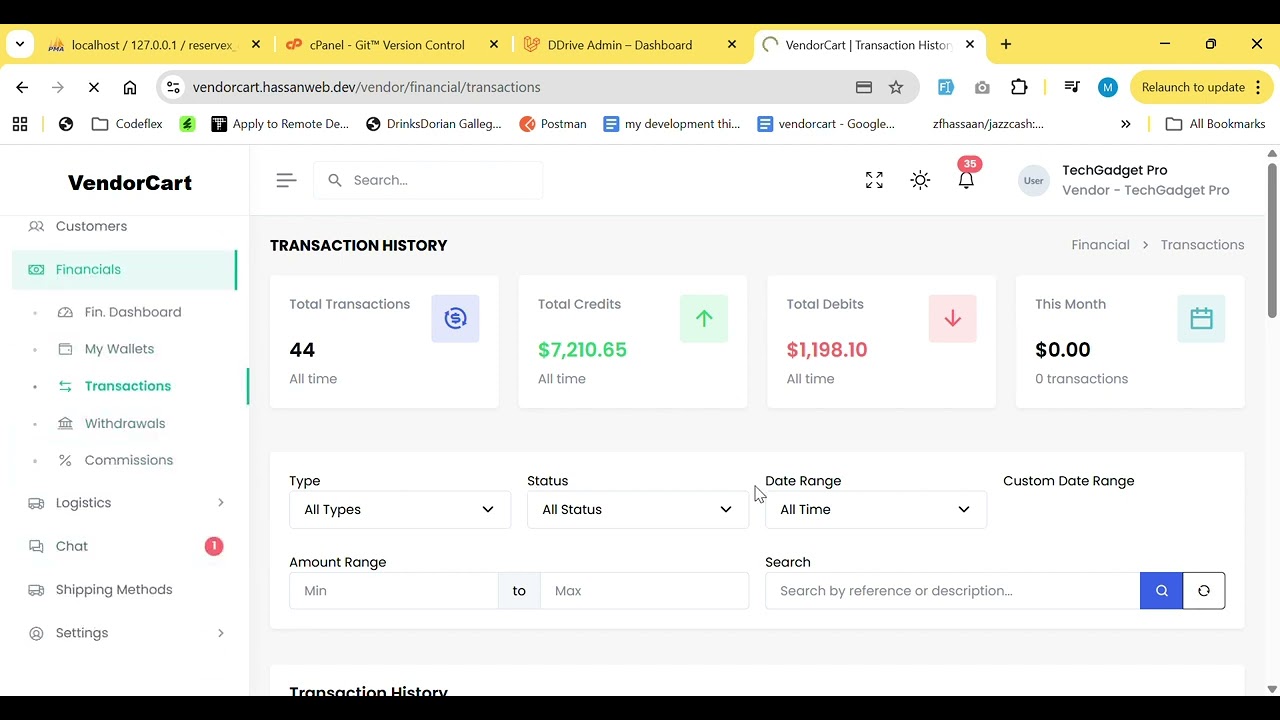
Task: Click the header Search input field
Action: tap(429, 180)
